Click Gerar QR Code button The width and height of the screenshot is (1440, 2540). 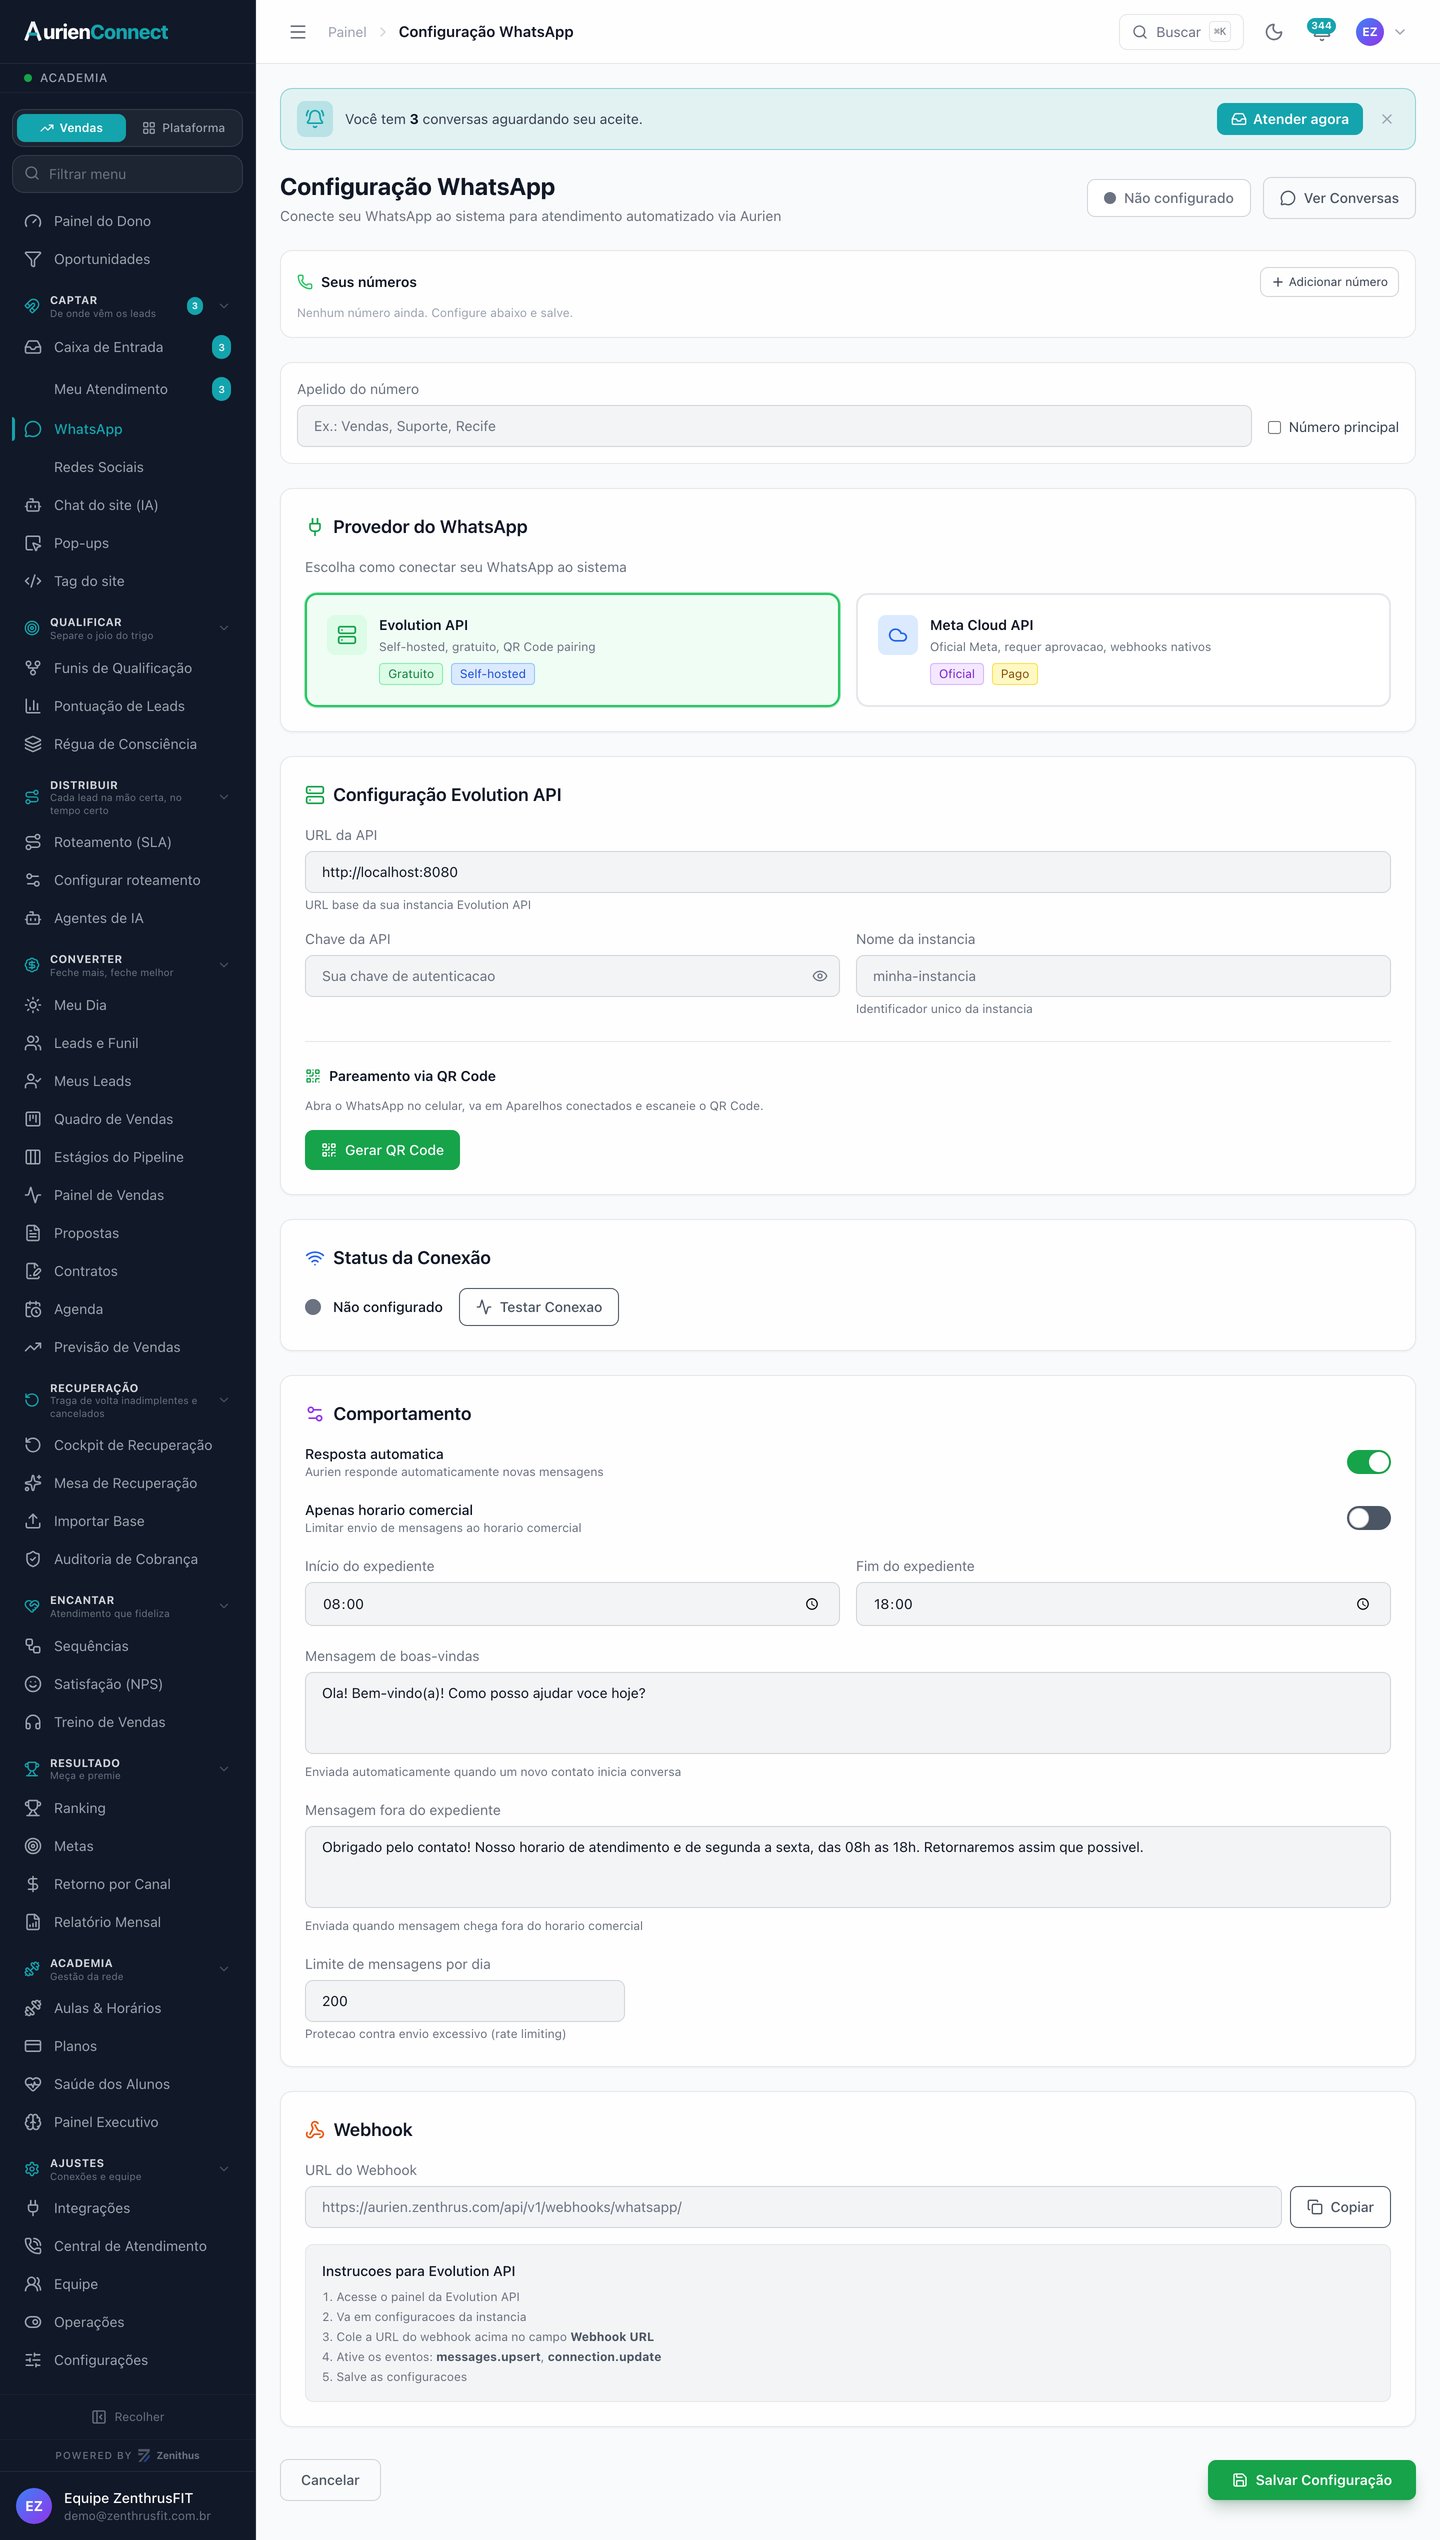(382, 1150)
